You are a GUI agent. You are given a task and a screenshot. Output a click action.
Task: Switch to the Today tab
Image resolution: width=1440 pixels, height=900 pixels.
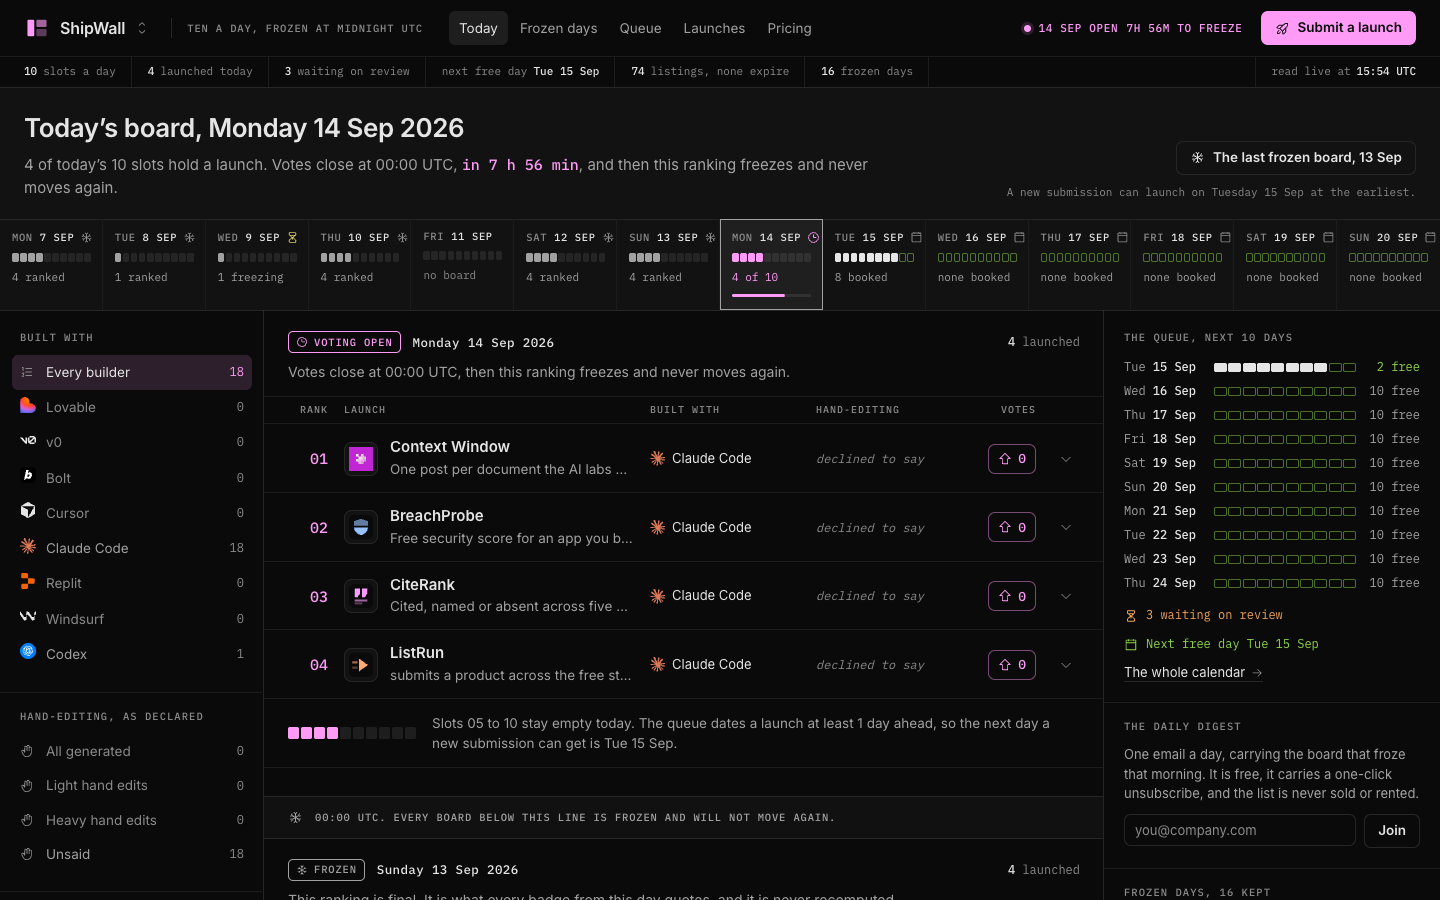[x=478, y=28]
